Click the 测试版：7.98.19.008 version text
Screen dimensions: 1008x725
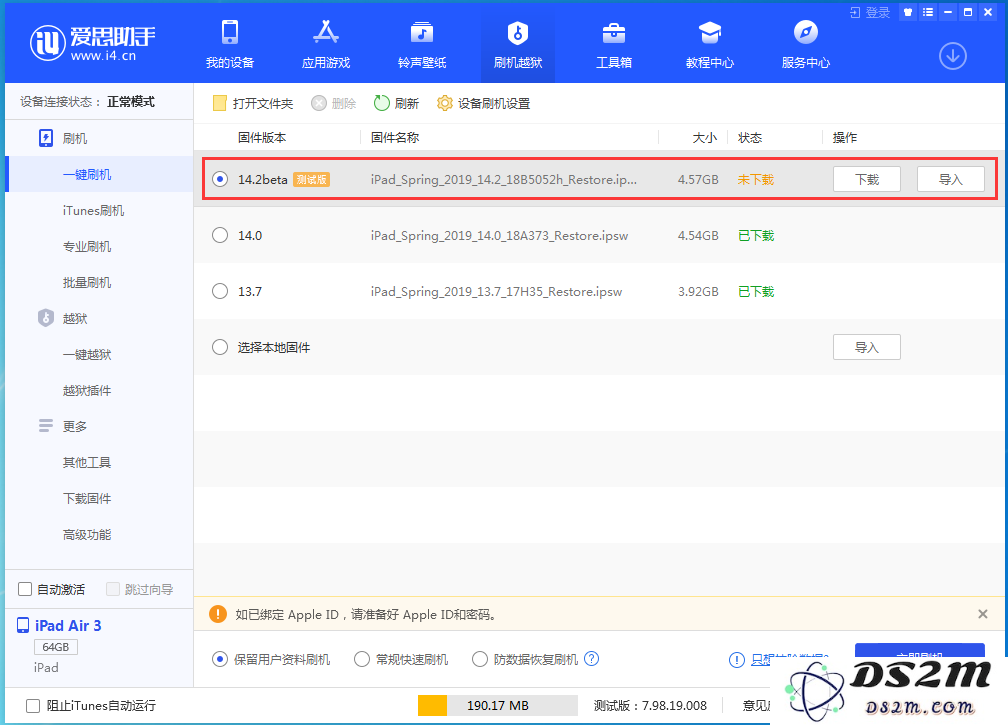click(650, 706)
